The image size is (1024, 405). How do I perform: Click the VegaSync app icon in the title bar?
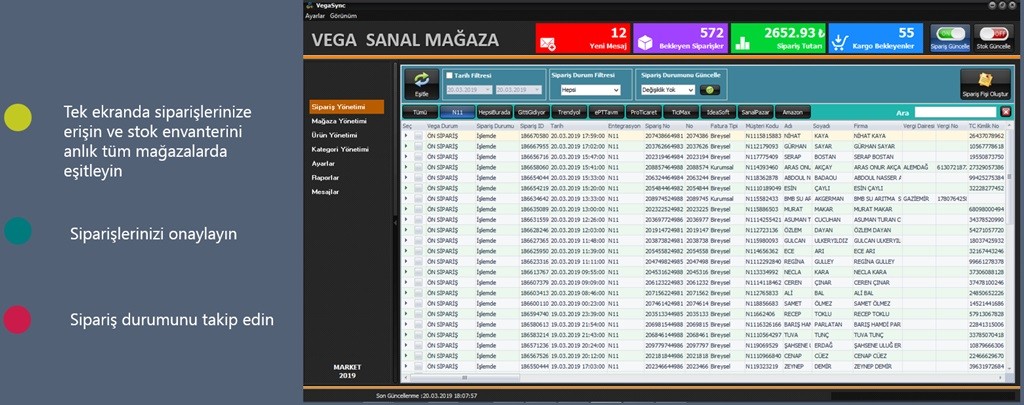(x=310, y=5)
